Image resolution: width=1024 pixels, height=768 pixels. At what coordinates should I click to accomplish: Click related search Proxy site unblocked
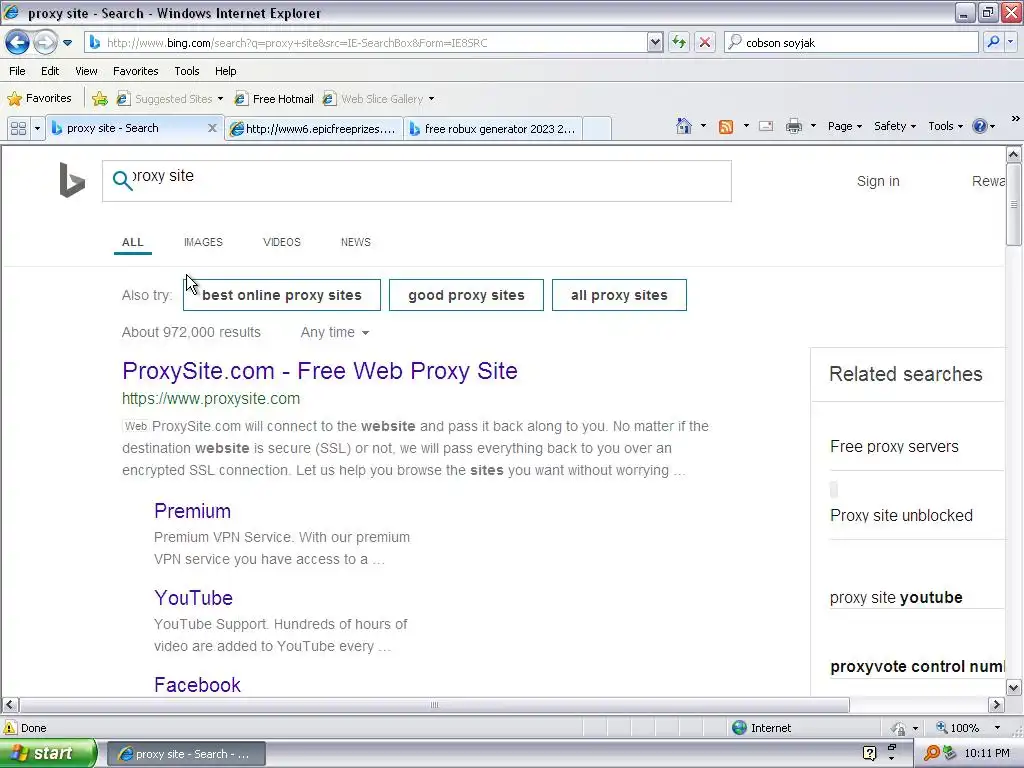(901, 515)
